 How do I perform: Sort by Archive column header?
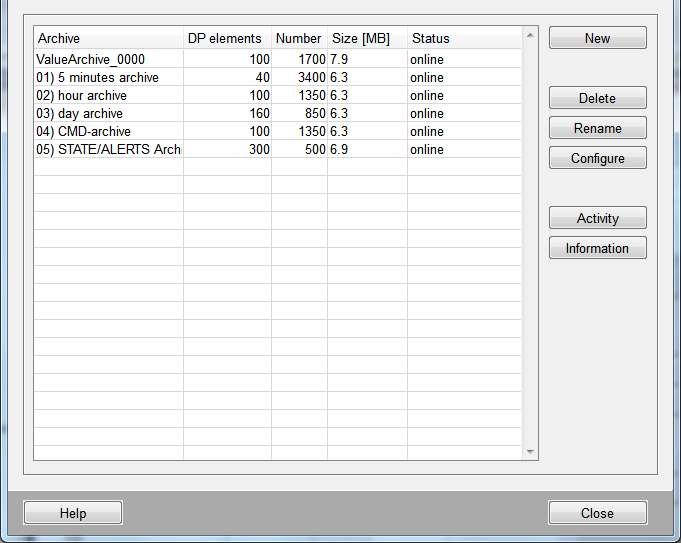coord(108,38)
